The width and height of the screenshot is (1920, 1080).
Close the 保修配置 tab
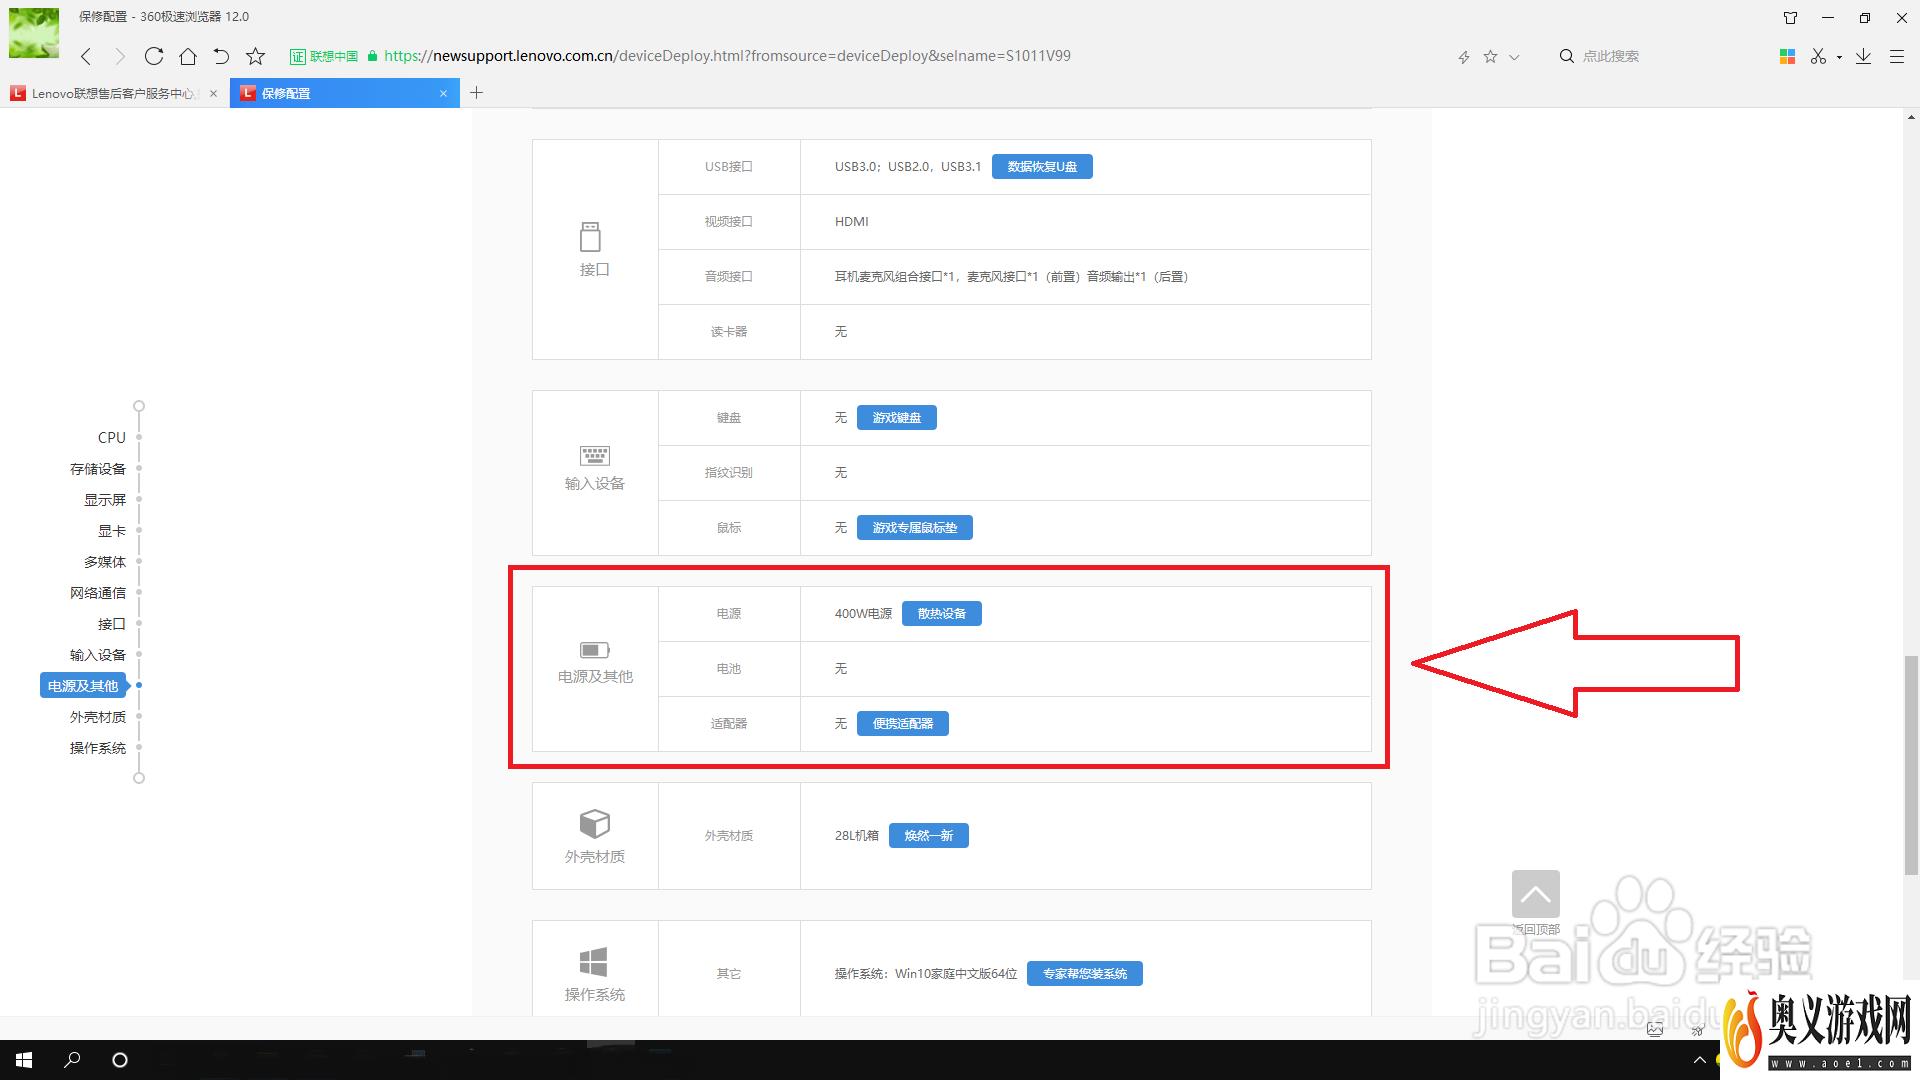pyautogui.click(x=443, y=93)
